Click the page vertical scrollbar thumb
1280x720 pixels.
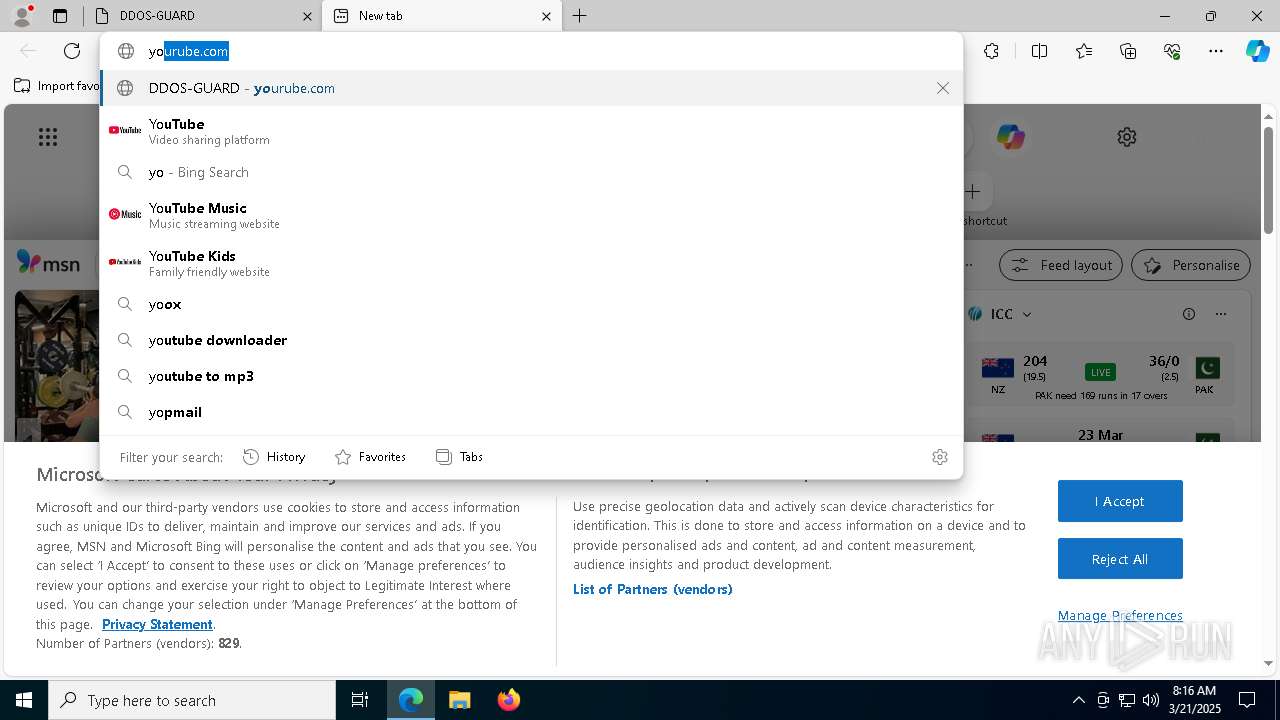coord(1268,178)
